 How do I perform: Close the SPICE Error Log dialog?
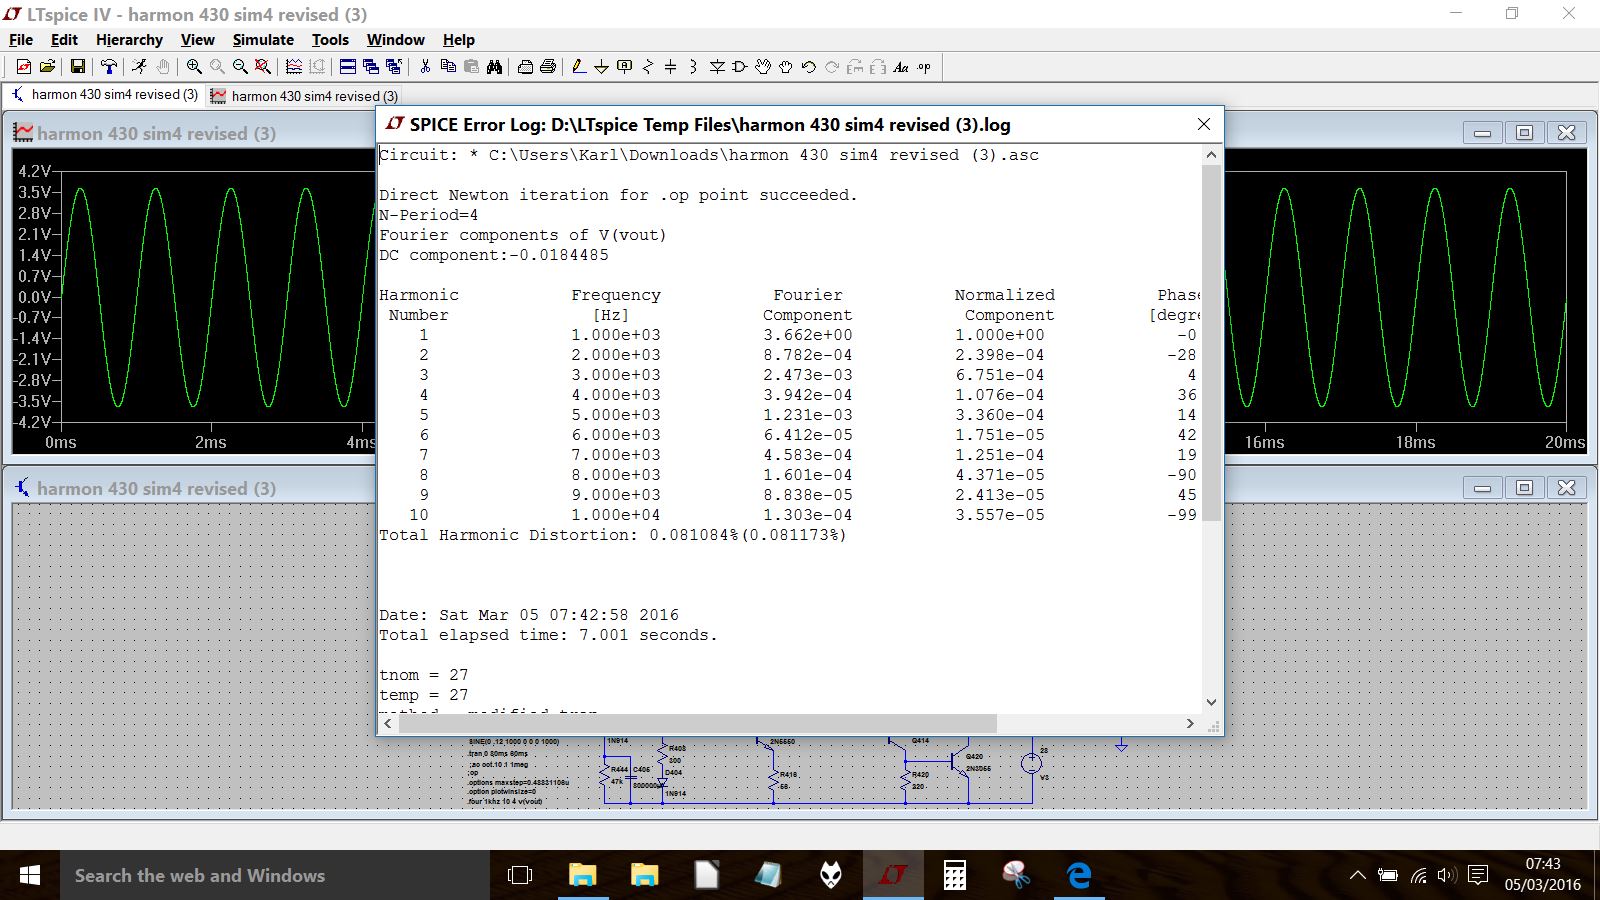coord(1204,124)
